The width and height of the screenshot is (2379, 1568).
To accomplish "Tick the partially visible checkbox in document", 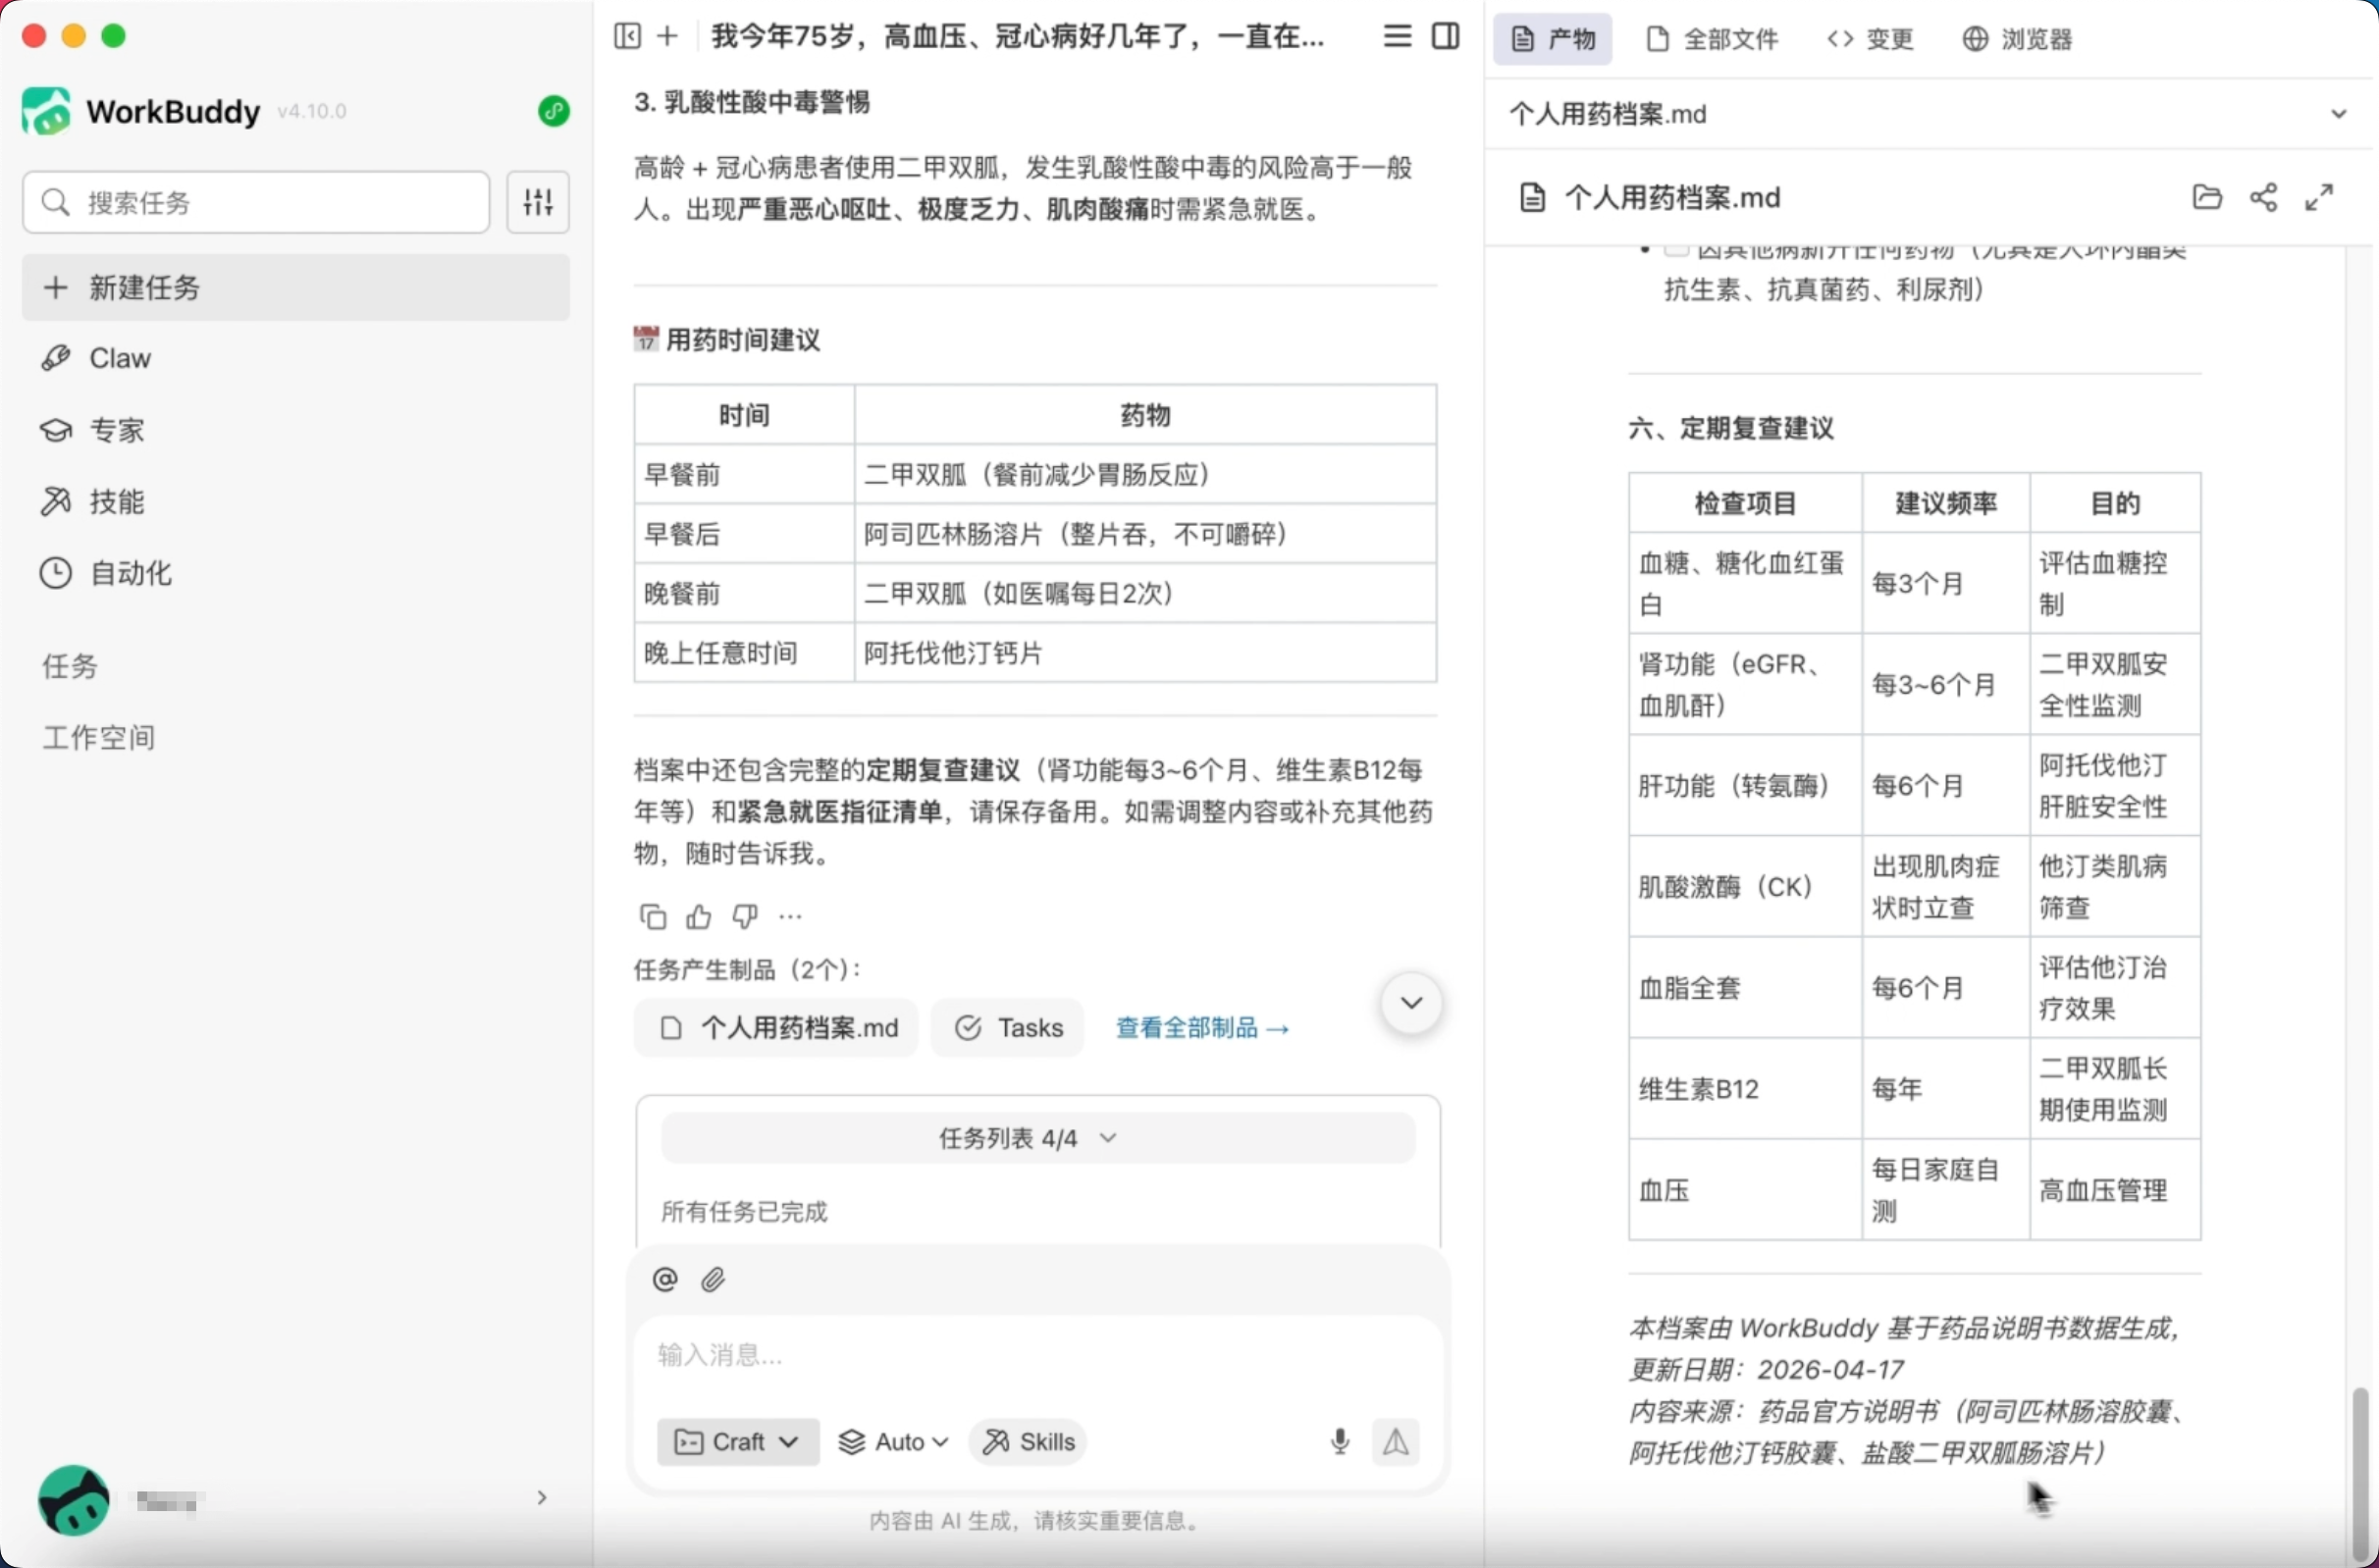I will click(x=1676, y=249).
